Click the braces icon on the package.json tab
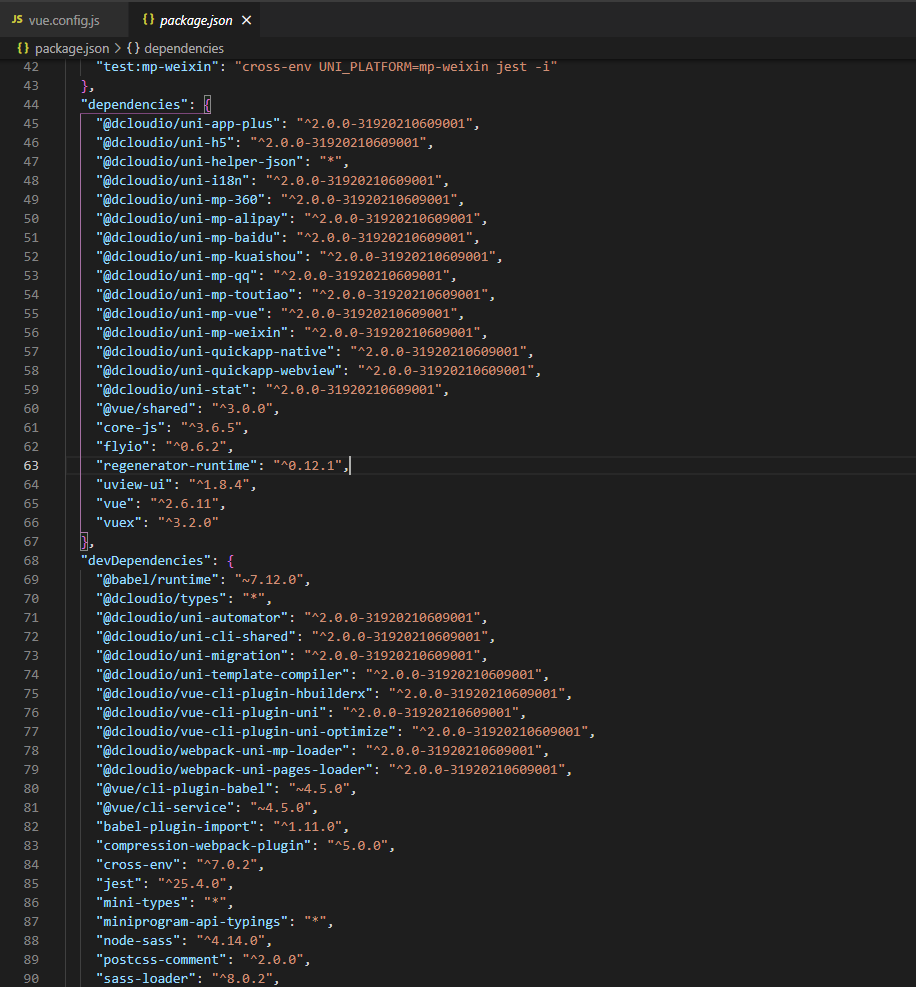This screenshot has height=987, width=916. pos(148,20)
